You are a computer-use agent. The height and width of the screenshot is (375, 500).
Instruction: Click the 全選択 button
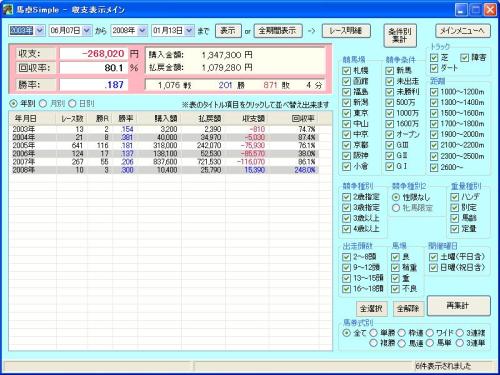(x=371, y=309)
